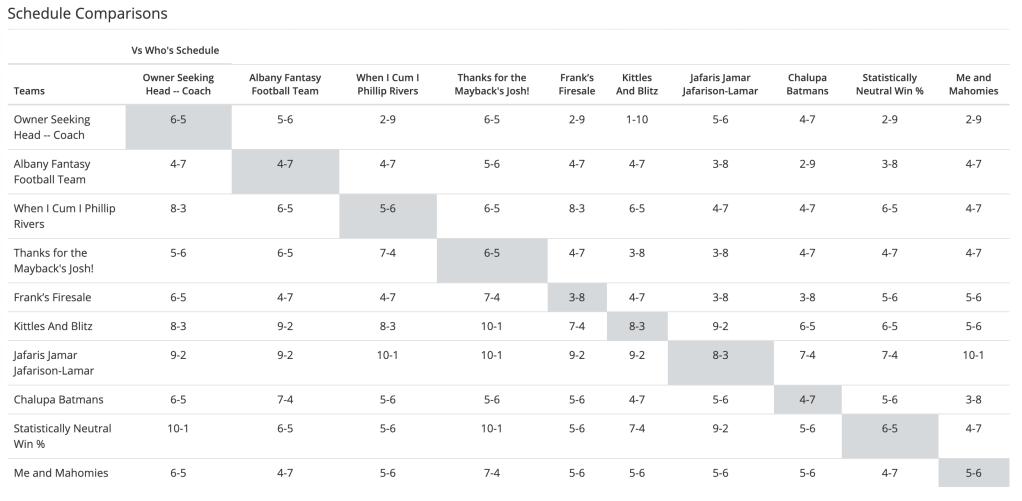
Task: Click the Frank's Firesale column header
Action: coord(577,84)
